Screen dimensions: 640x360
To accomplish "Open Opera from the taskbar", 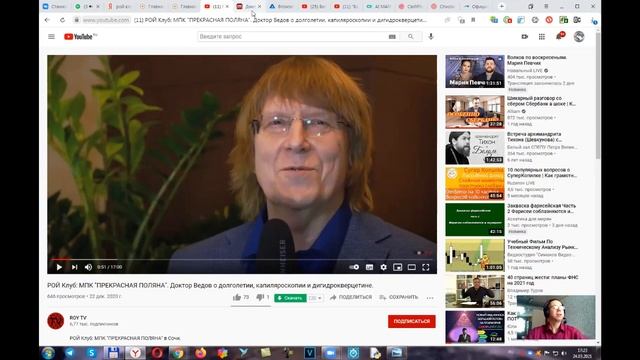I will [x=157, y=353].
